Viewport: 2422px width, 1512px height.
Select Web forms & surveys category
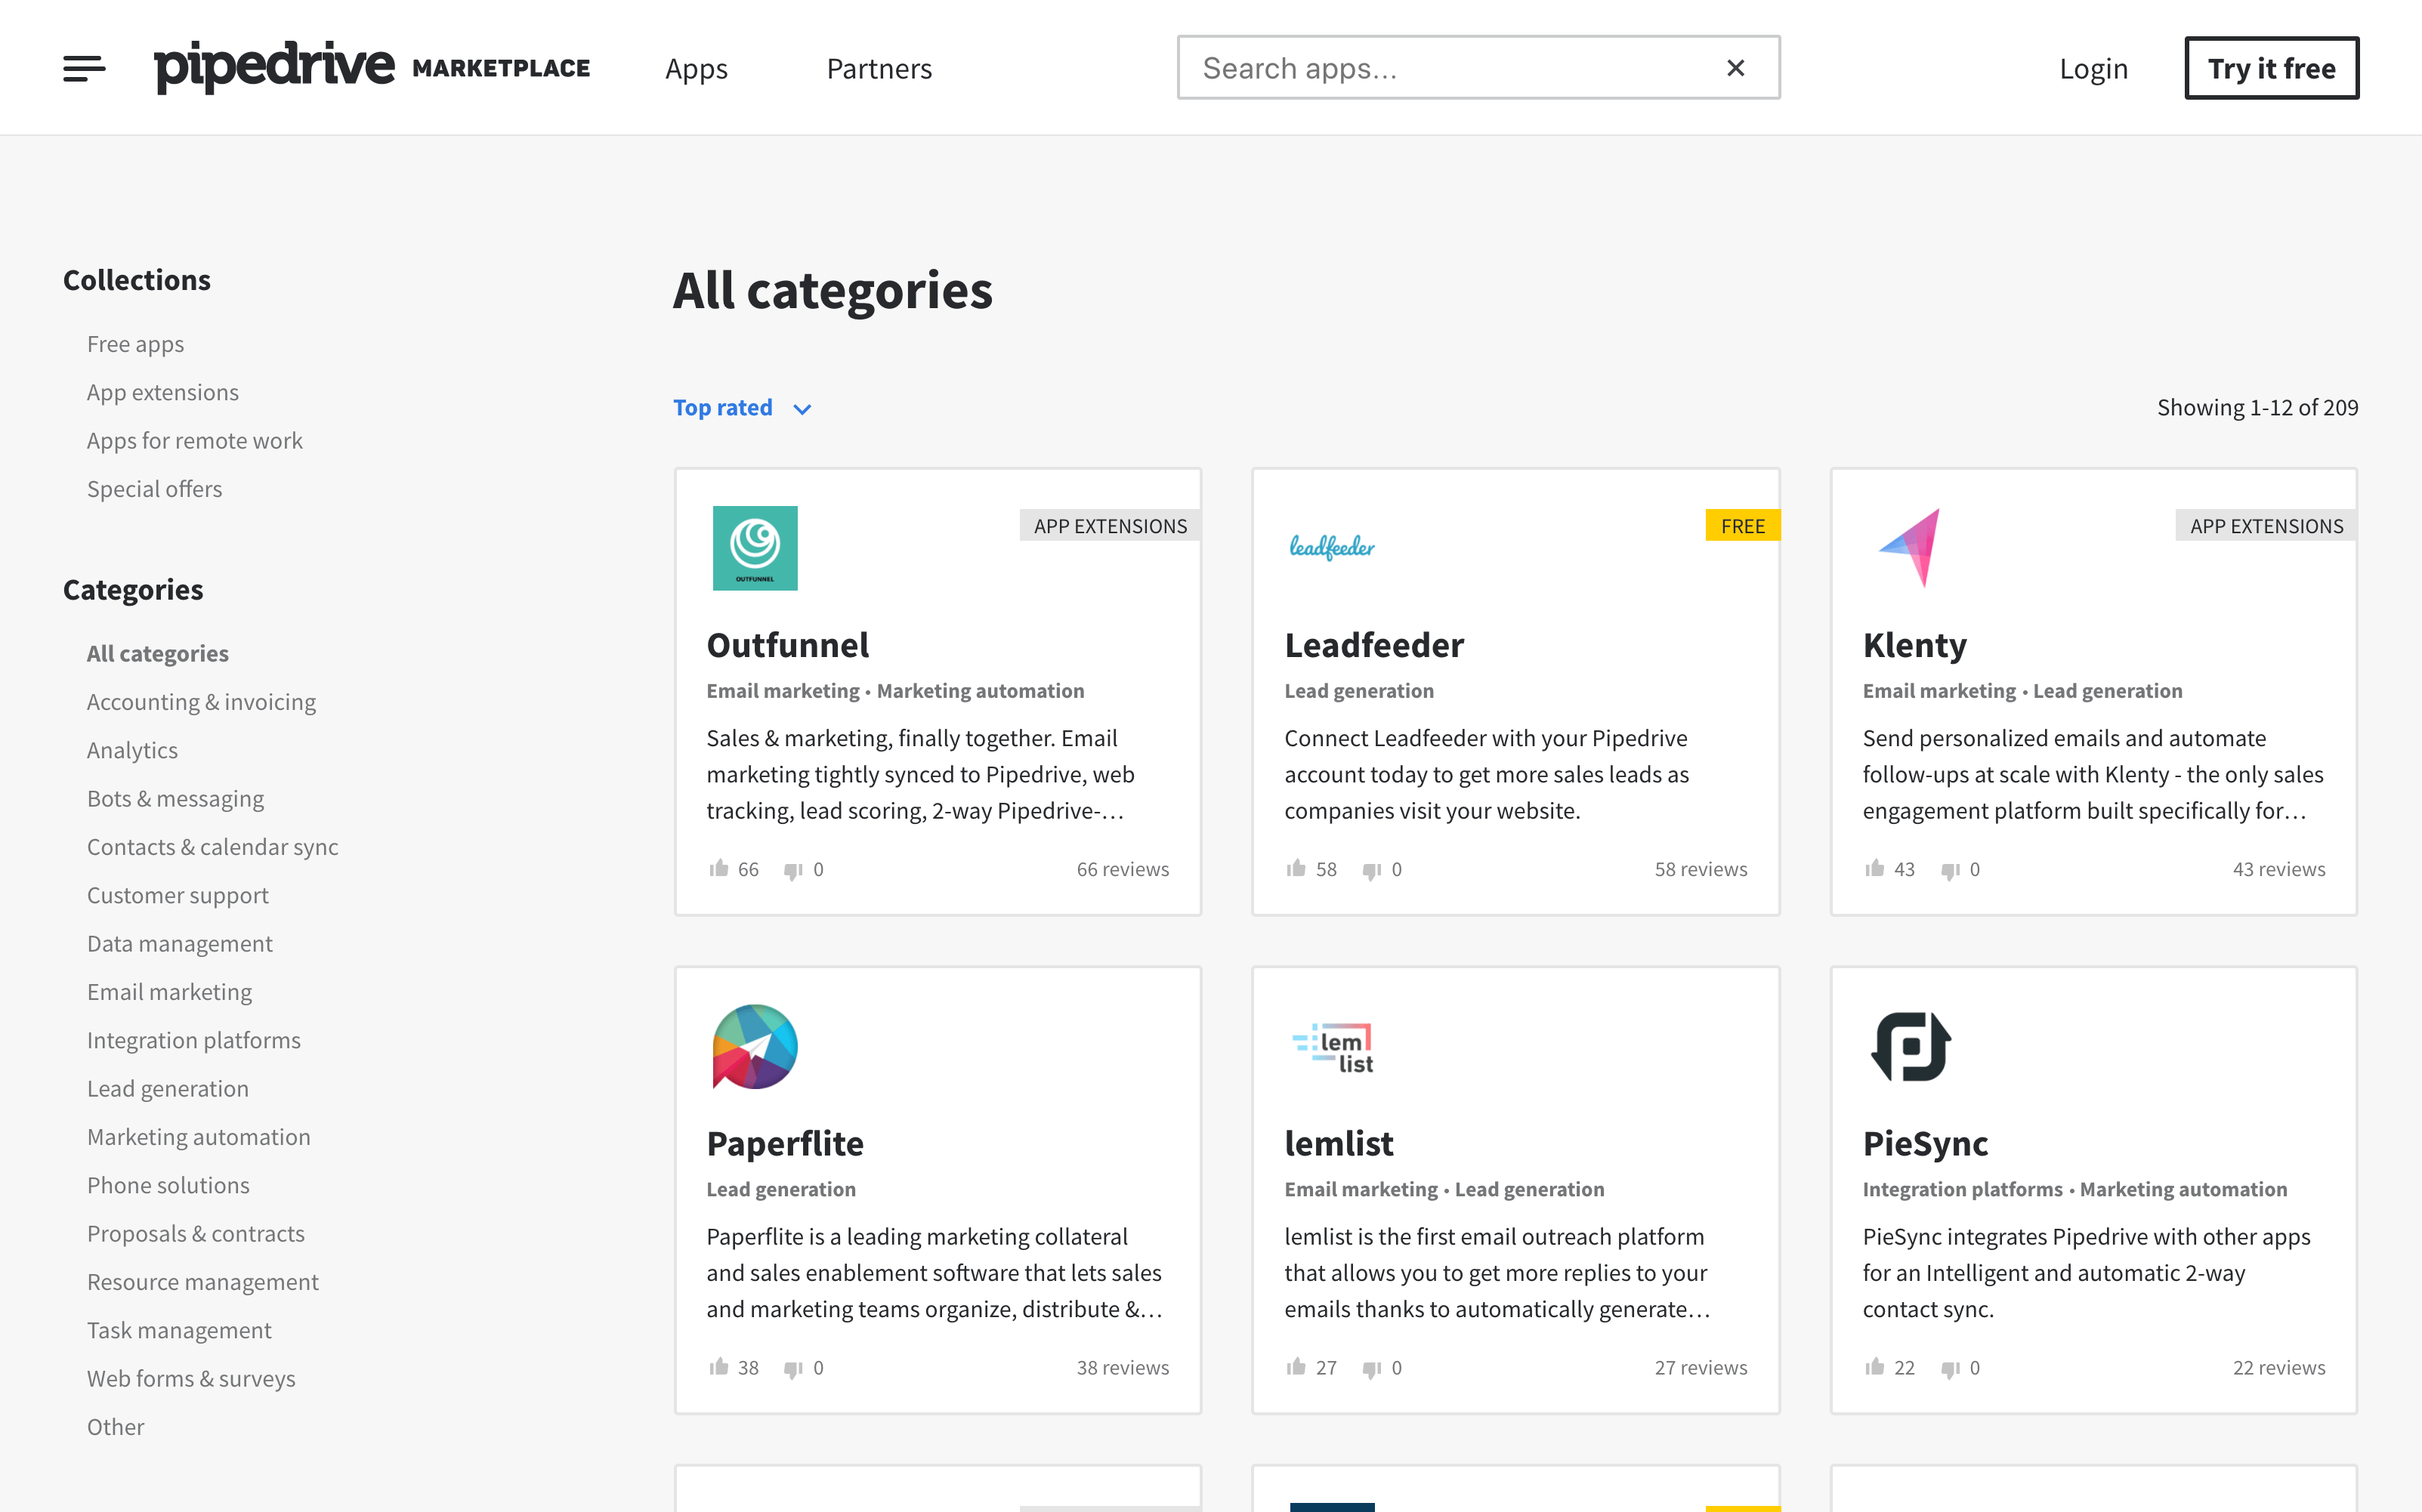[191, 1379]
